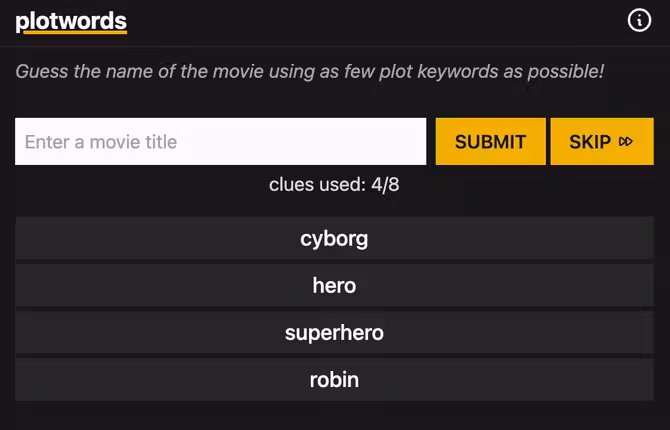This screenshot has width=670, height=430.
Task: Tap the word "robin" in the last clue
Action: pyautogui.click(x=334, y=380)
